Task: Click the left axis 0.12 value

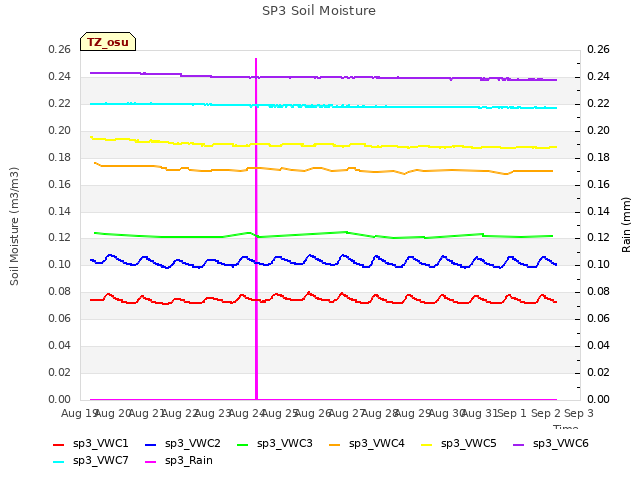Action: pyautogui.click(x=60, y=238)
